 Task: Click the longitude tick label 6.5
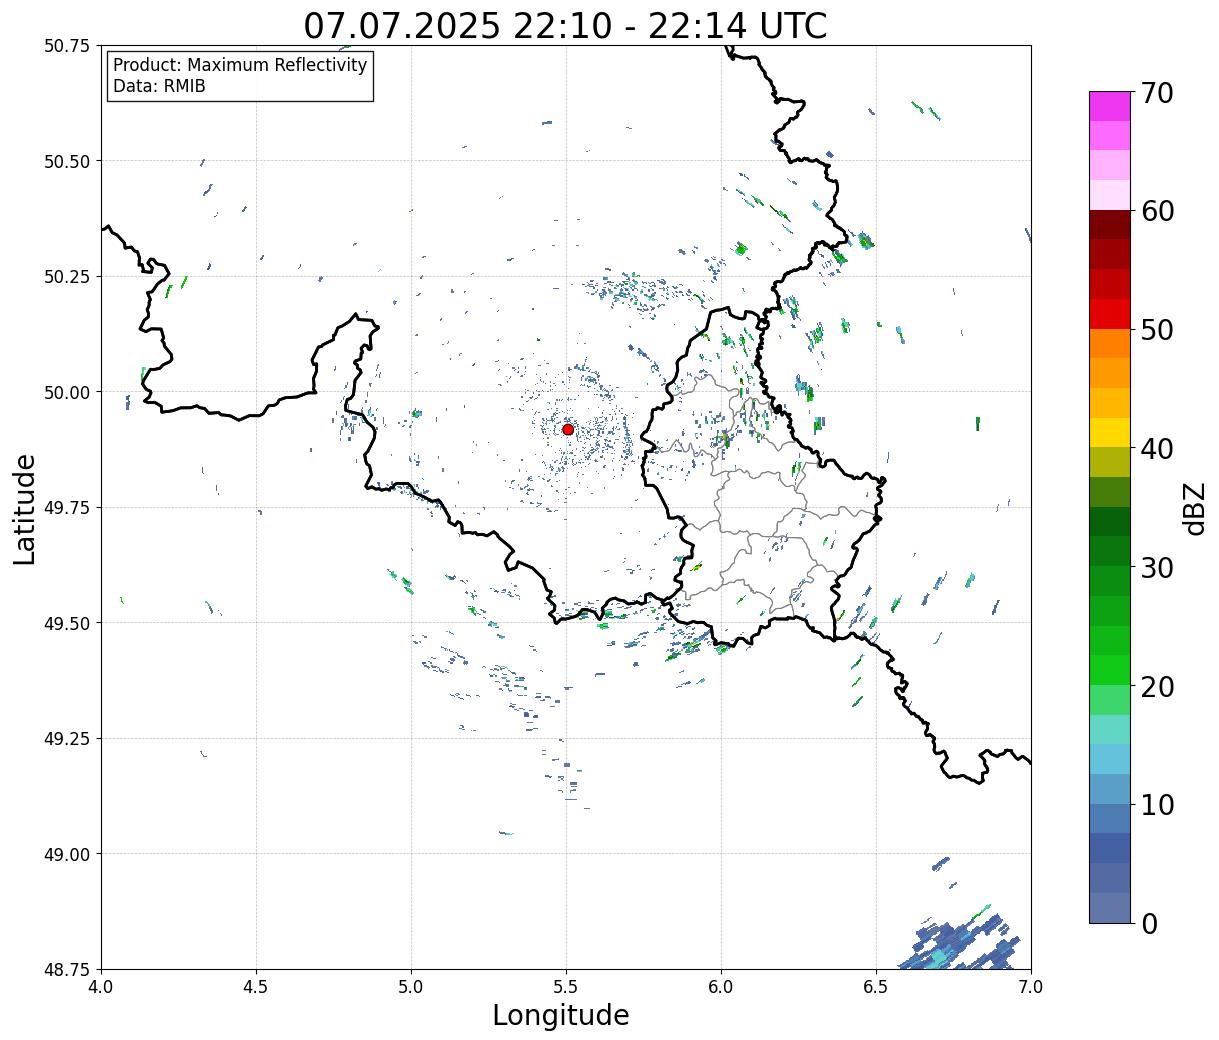(876, 987)
